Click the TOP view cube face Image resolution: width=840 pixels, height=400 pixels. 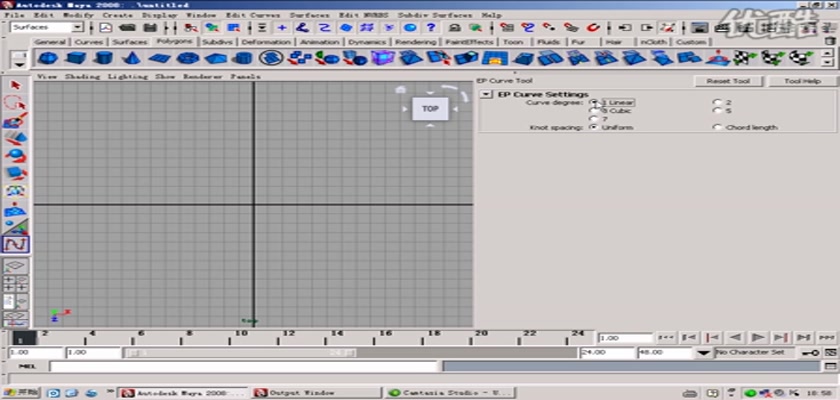pos(430,108)
